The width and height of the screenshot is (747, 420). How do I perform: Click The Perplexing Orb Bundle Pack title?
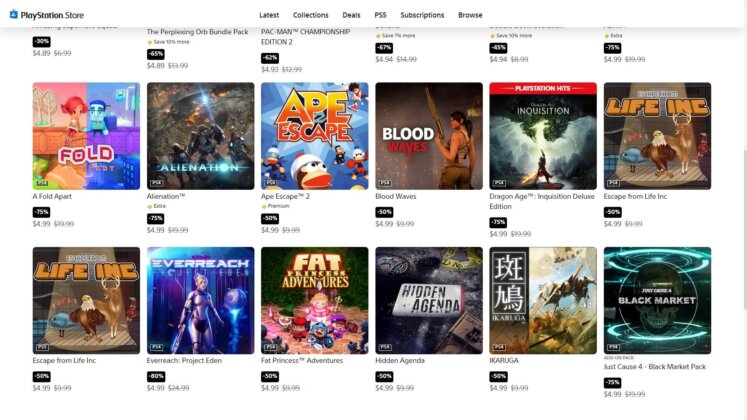(197, 32)
